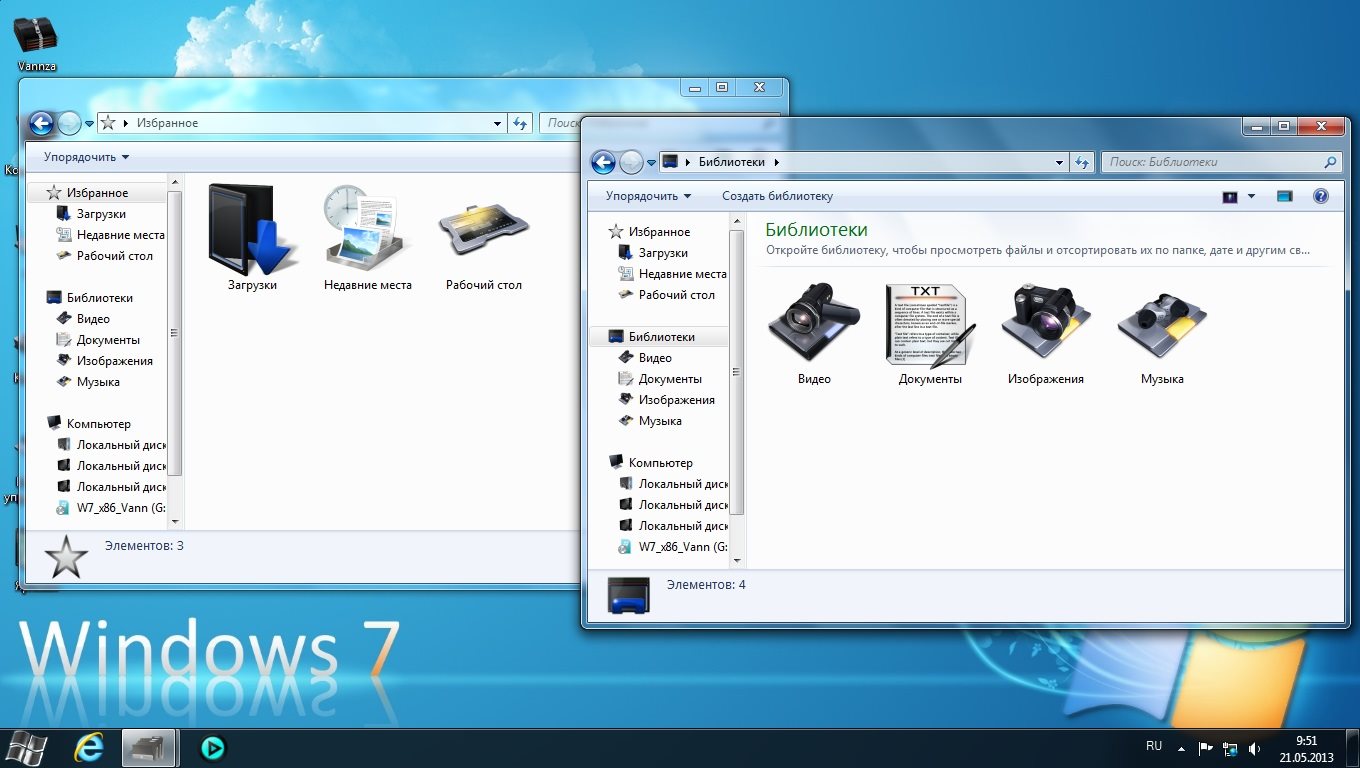Open the Загрузки folder icon in Избранное window
The image size is (1360, 768).
[250, 230]
